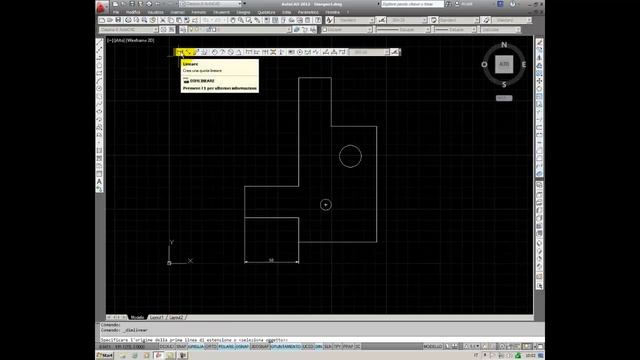Open the color control DaLayer dropdown
This screenshot has width=640, height=360.
[x=347, y=30]
